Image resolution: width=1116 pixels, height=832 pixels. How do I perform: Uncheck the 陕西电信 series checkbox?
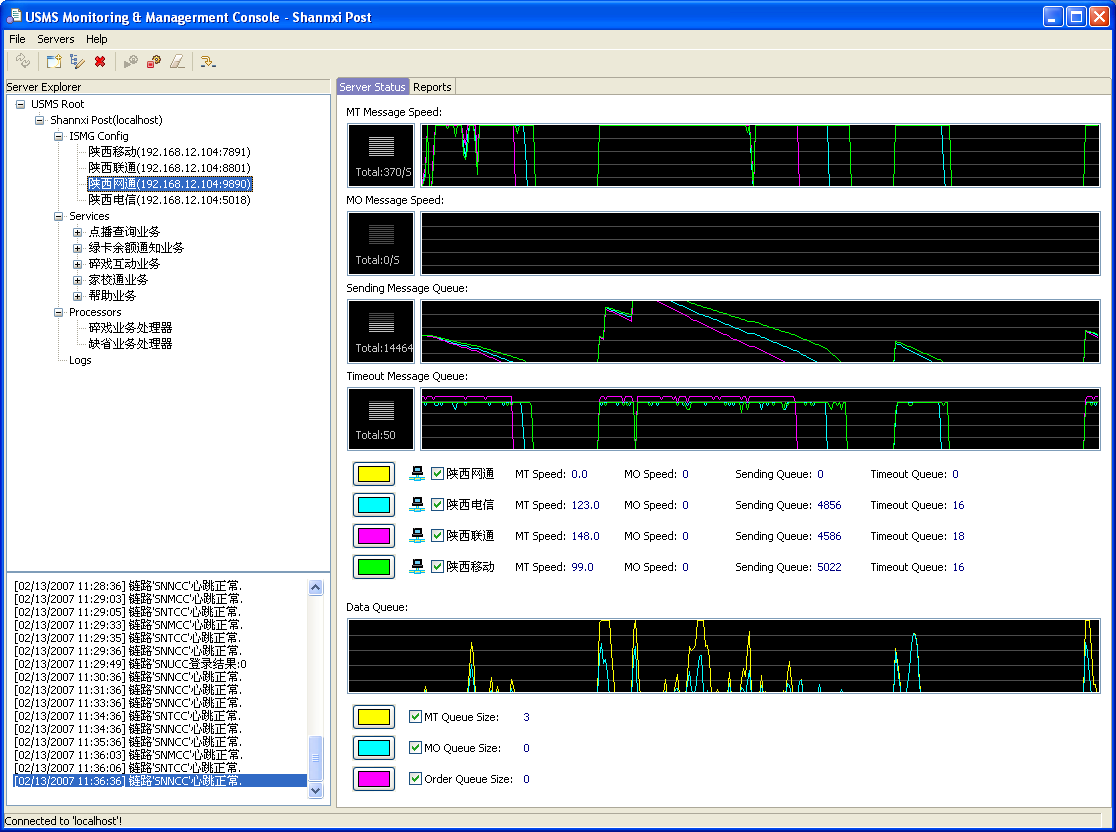[x=438, y=505]
